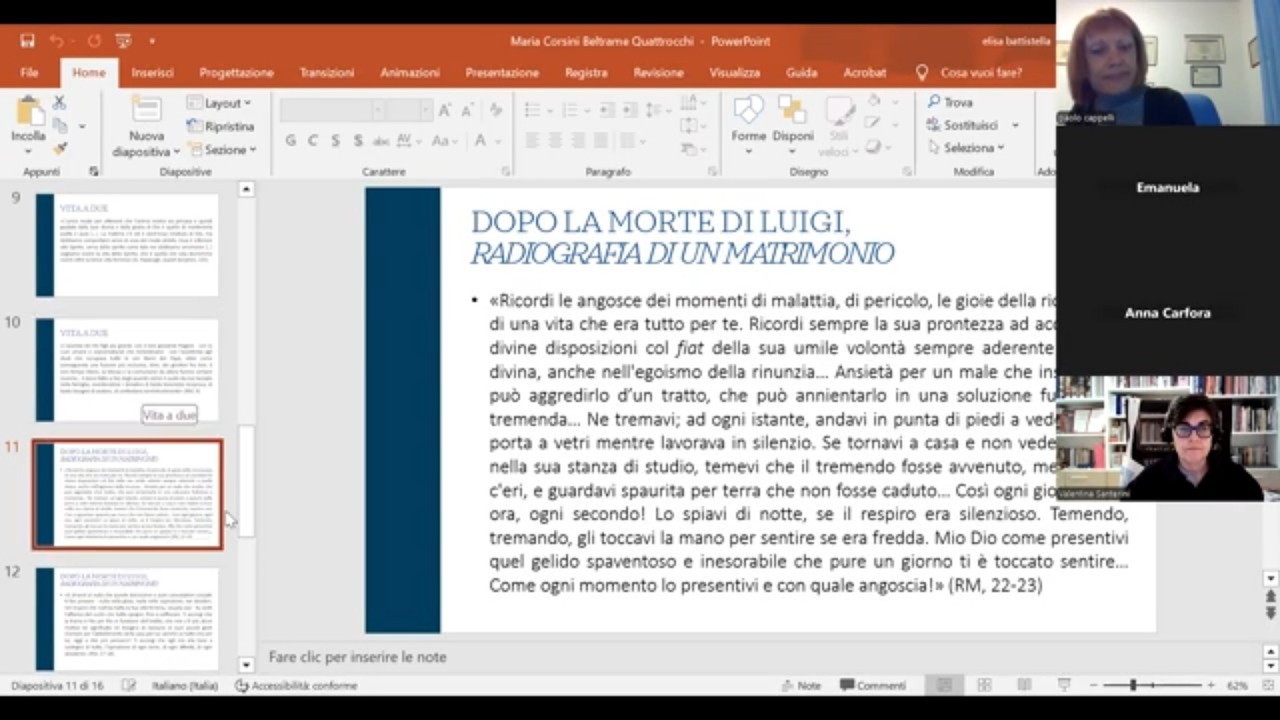Click the Undo arrow in the title bar
Image resolution: width=1280 pixels, height=720 pixels.
coord(57,41)
